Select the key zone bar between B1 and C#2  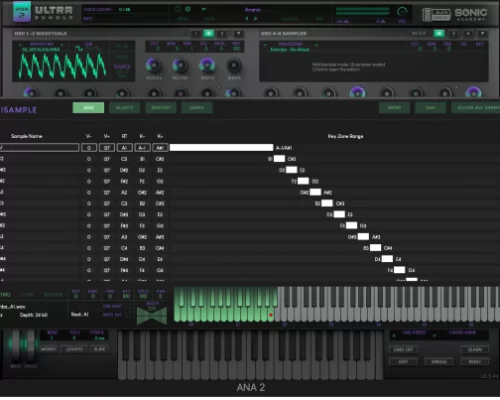[279, 159]
